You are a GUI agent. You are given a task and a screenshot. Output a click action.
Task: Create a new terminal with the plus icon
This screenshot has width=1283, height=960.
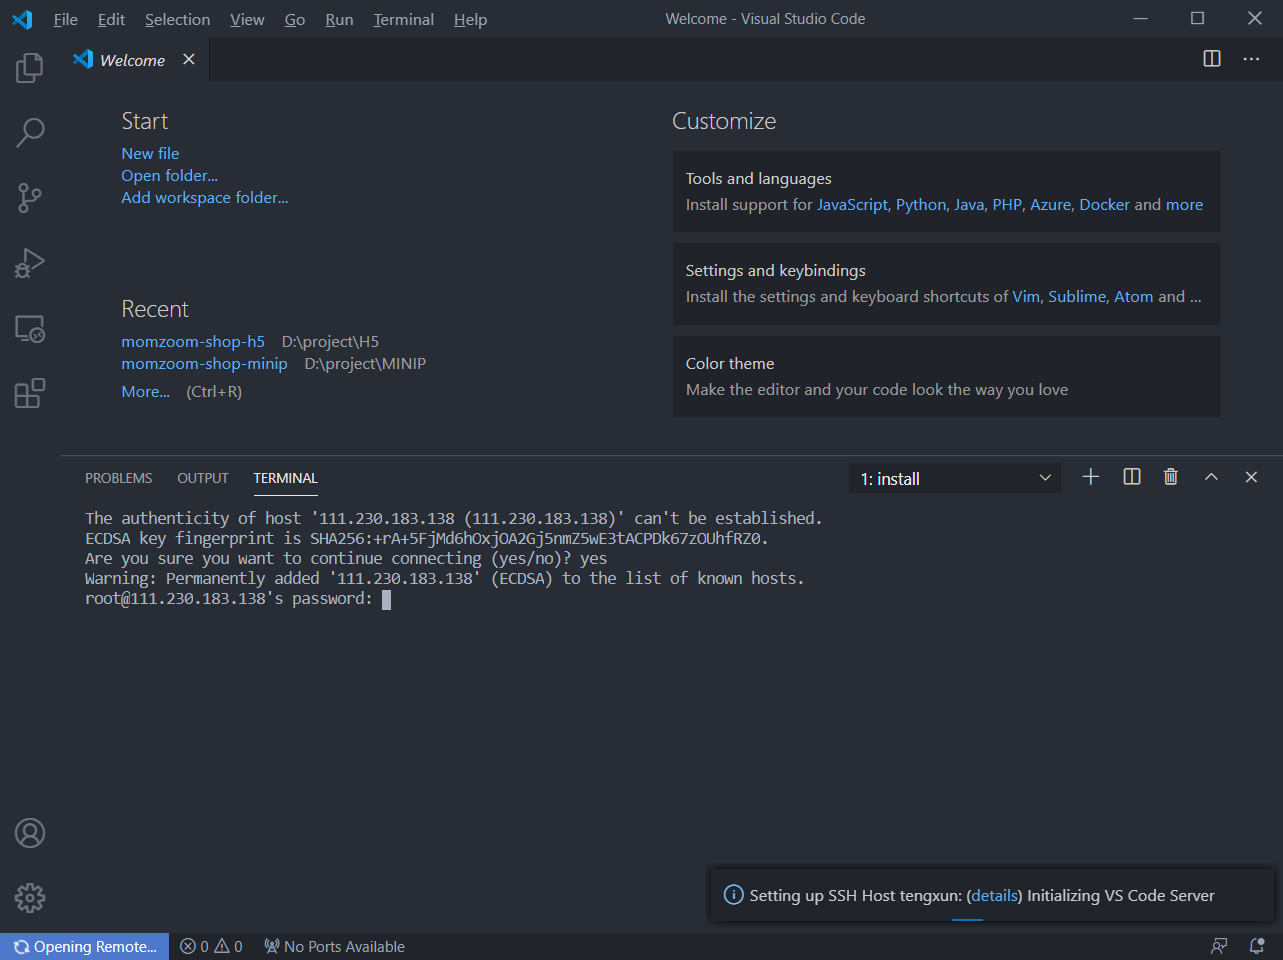[x=1090, y=477]
